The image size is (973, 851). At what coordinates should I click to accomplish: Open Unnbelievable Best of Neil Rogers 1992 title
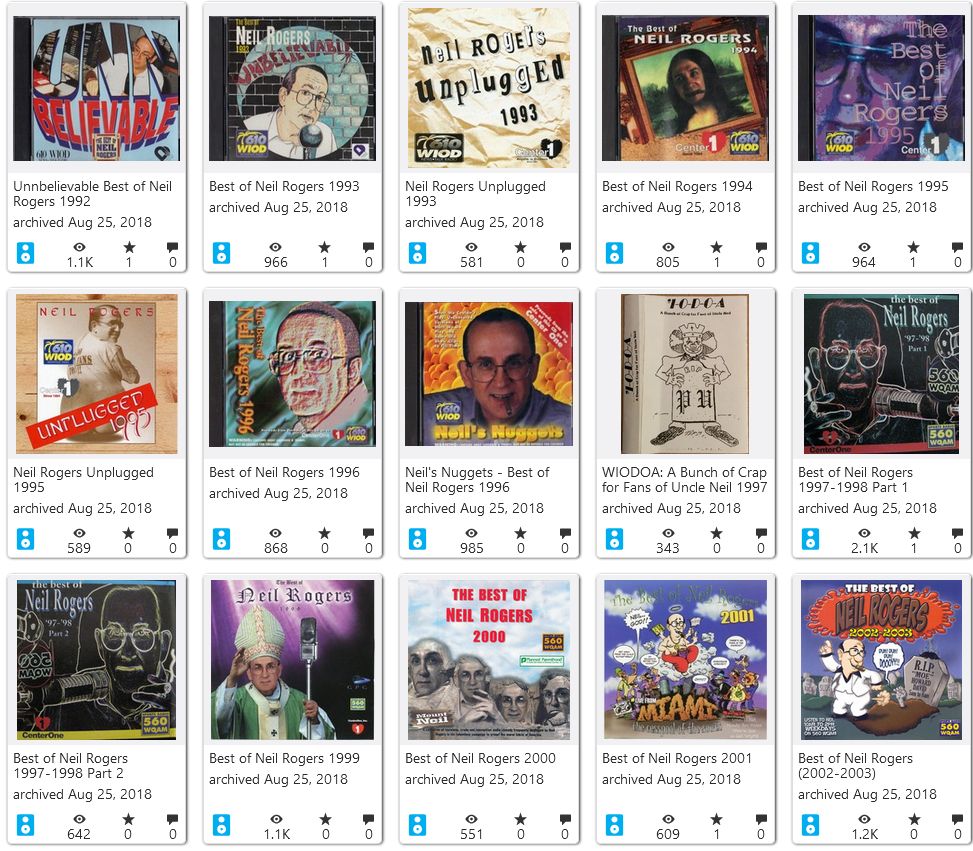tap(92, 194)
